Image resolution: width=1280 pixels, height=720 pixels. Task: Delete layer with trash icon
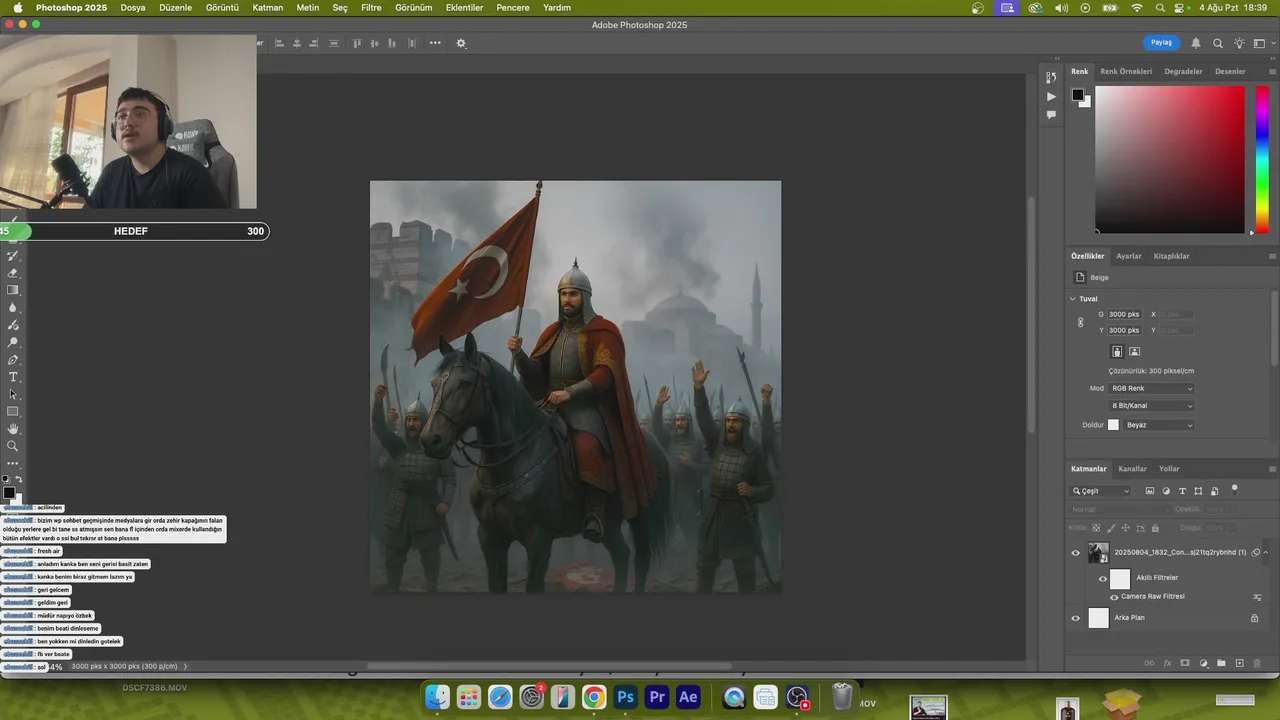(1257, 663)
